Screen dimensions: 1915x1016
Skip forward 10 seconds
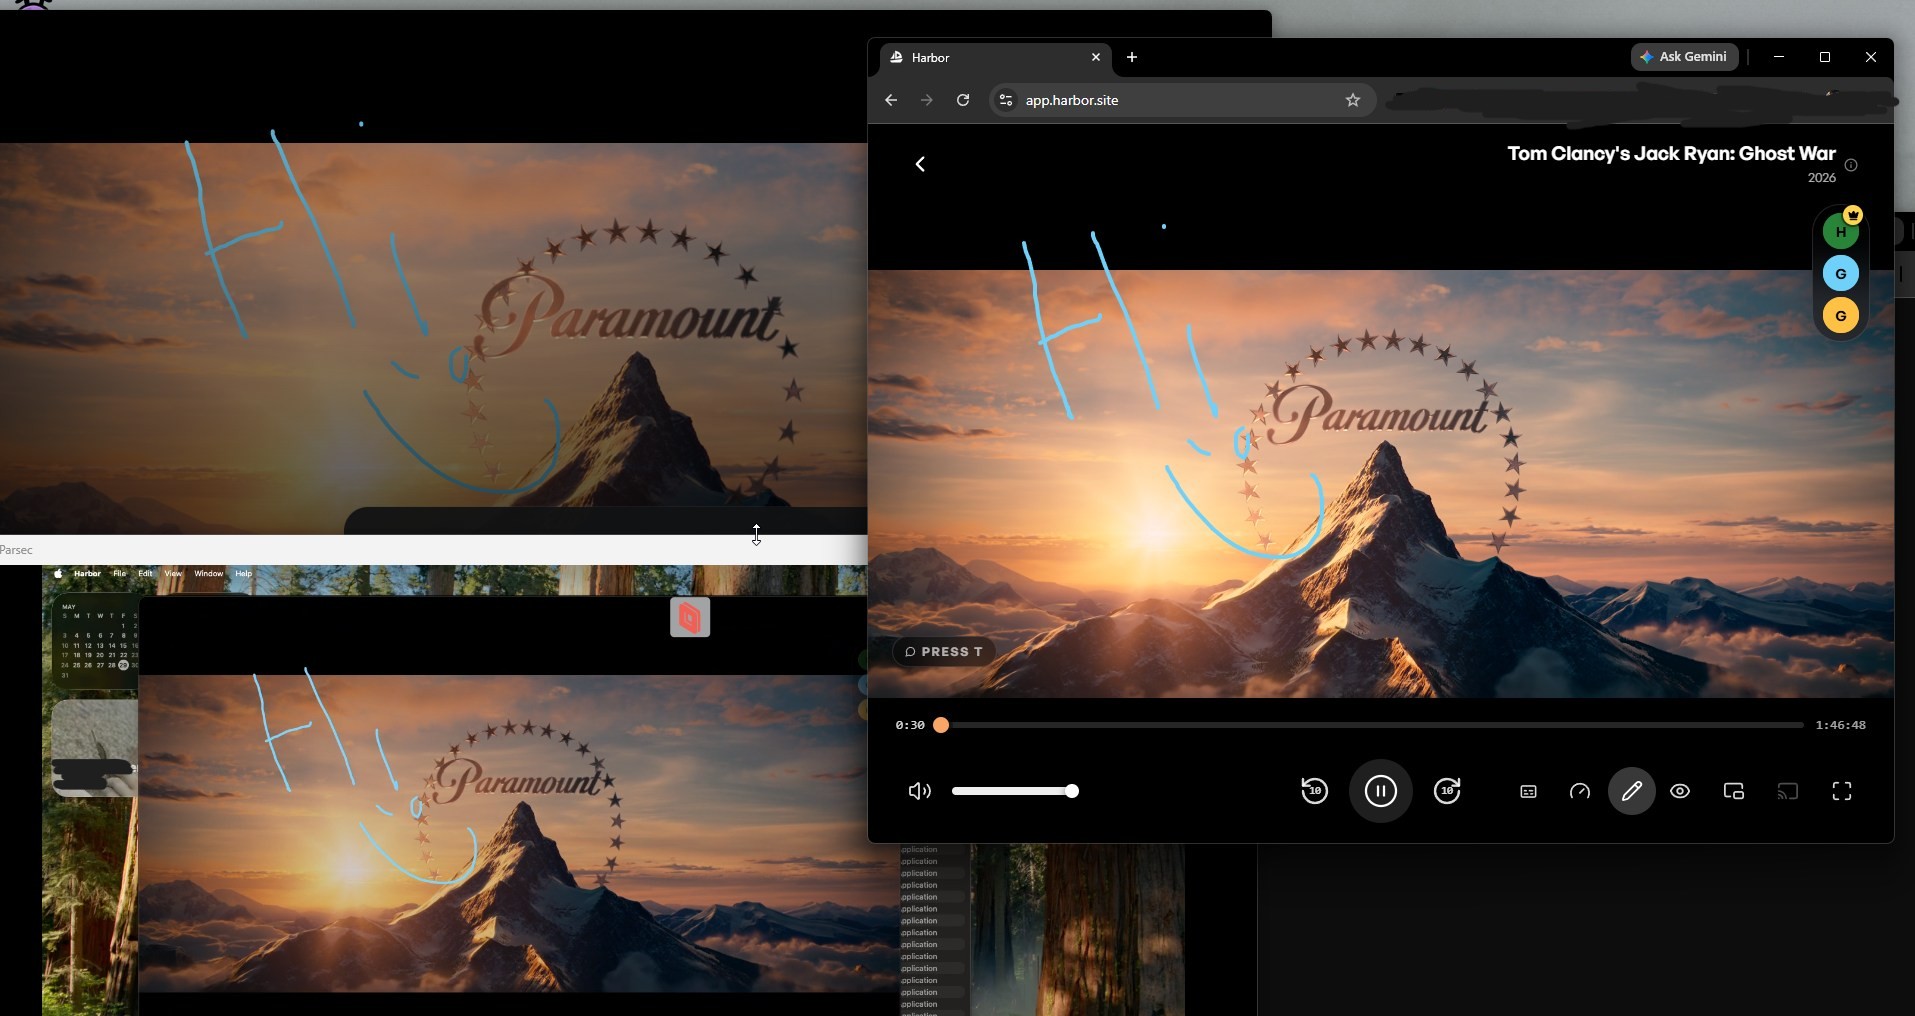[x=1447, y=791]
